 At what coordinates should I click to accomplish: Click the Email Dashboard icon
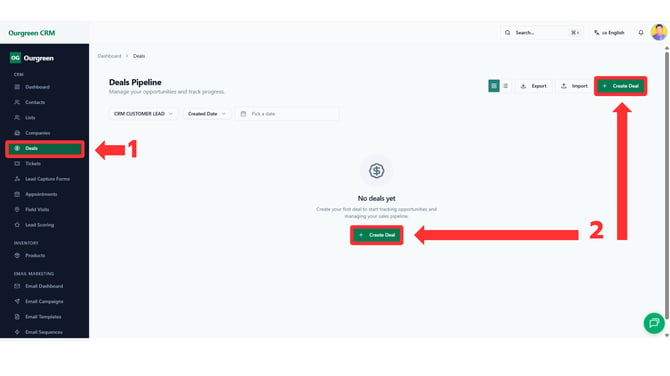[x=17, y=286]
